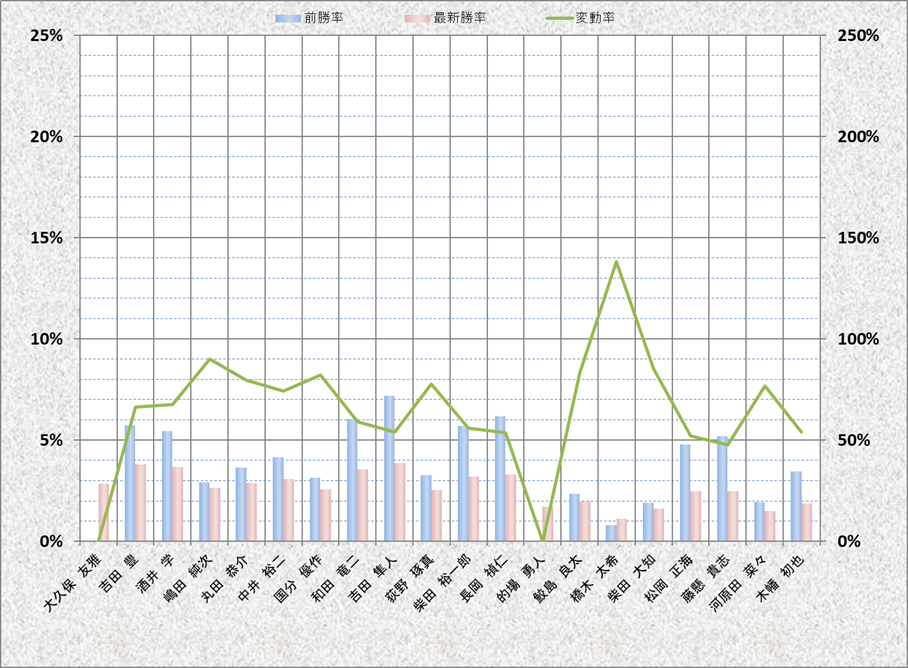The width and height of the screenshot is (908, 668).
Task: Click the 150% label on right axis
Action: pyautogui.click(x=856, y=238)
